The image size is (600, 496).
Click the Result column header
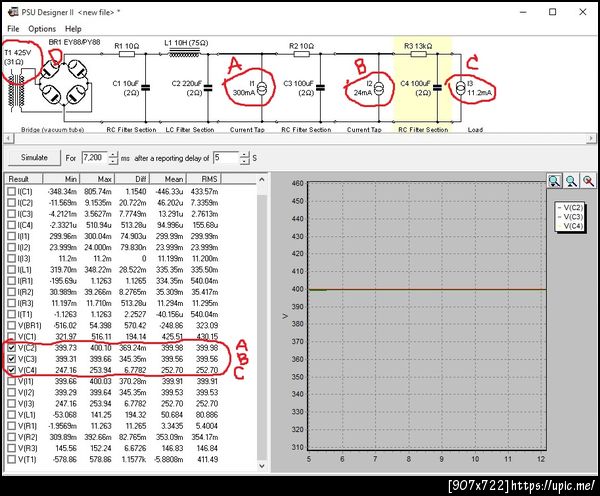[x=24, y=179]
